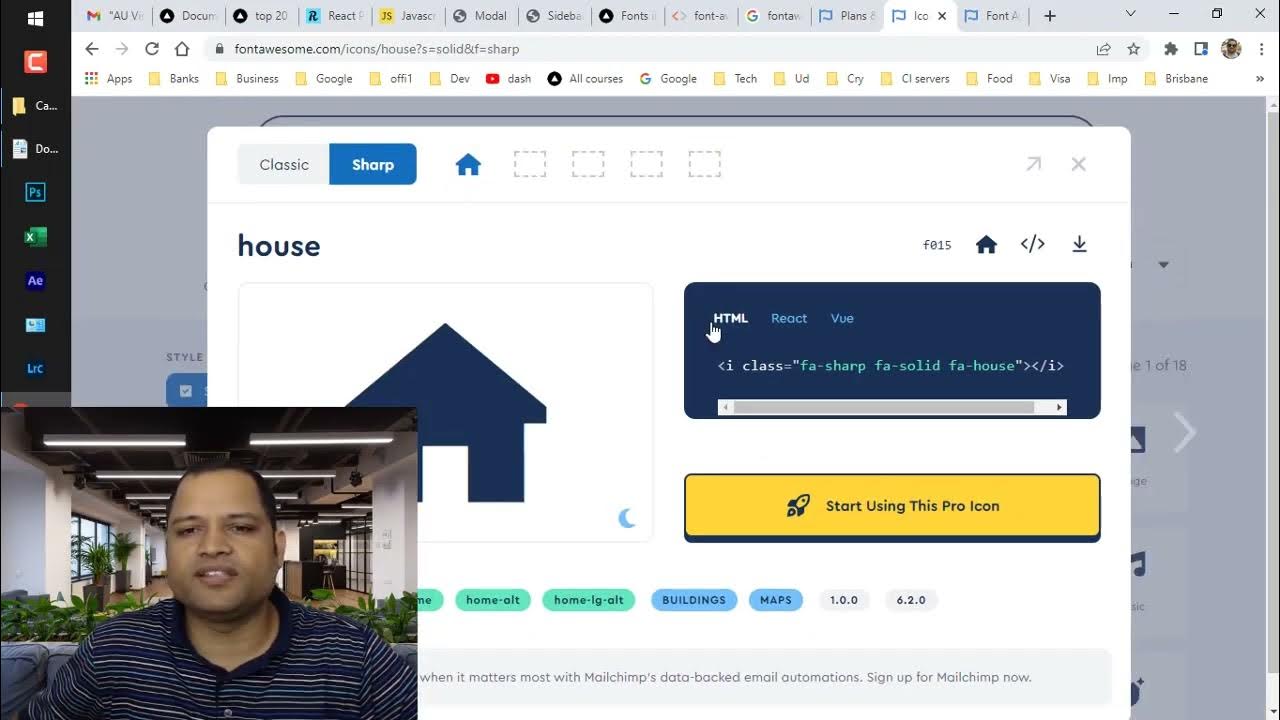The width and height of the screenshot is (1280, 720).
Task: Show more bookmarks chevron
Action: (x=1259, y=79)
